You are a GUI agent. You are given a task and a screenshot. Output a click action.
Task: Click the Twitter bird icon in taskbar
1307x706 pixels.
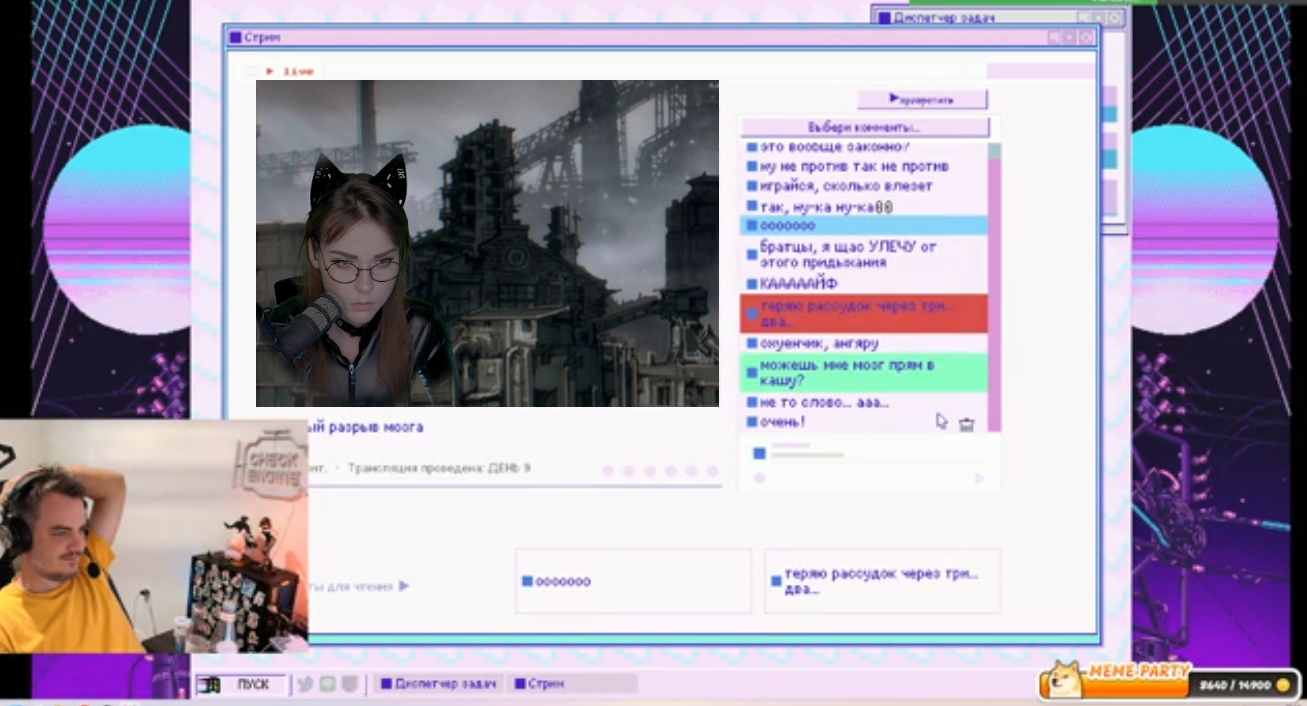[305, 684]
